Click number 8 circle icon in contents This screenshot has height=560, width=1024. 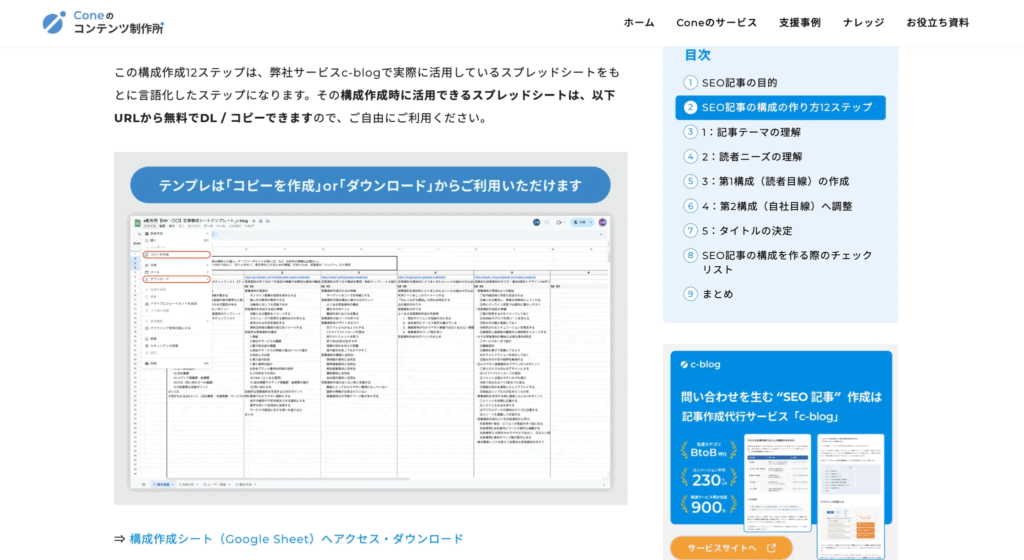[x=690, y=255]
